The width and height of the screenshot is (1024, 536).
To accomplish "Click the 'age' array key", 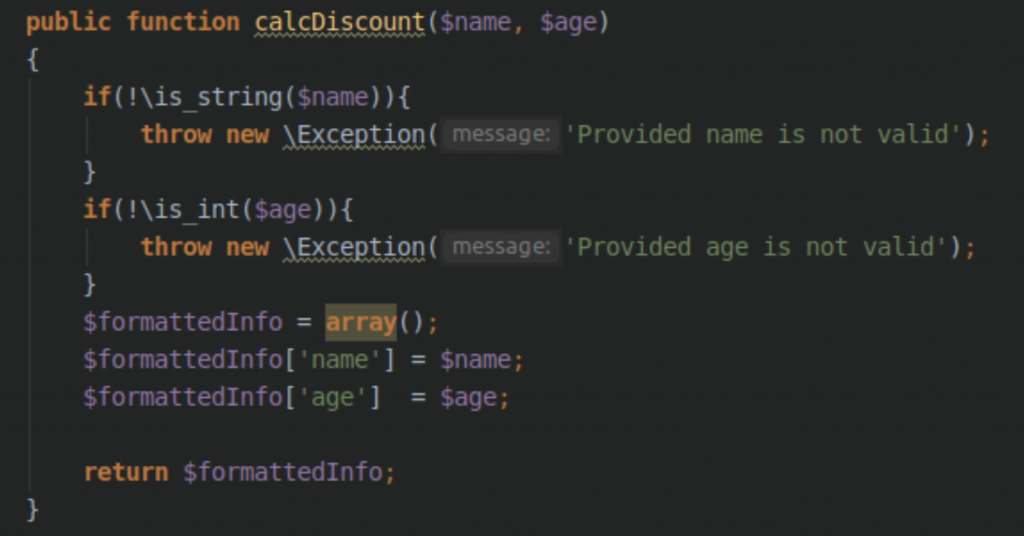I will (x=333, y=398).
